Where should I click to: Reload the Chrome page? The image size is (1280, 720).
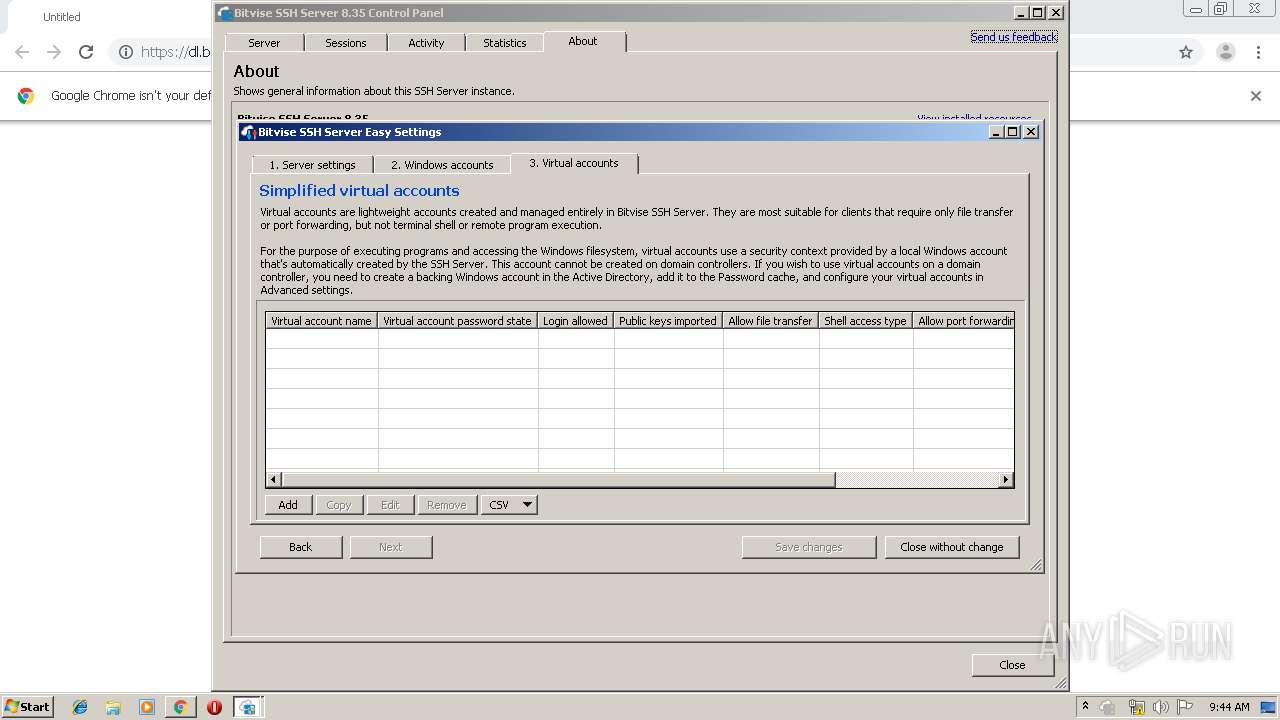[86, 52]
